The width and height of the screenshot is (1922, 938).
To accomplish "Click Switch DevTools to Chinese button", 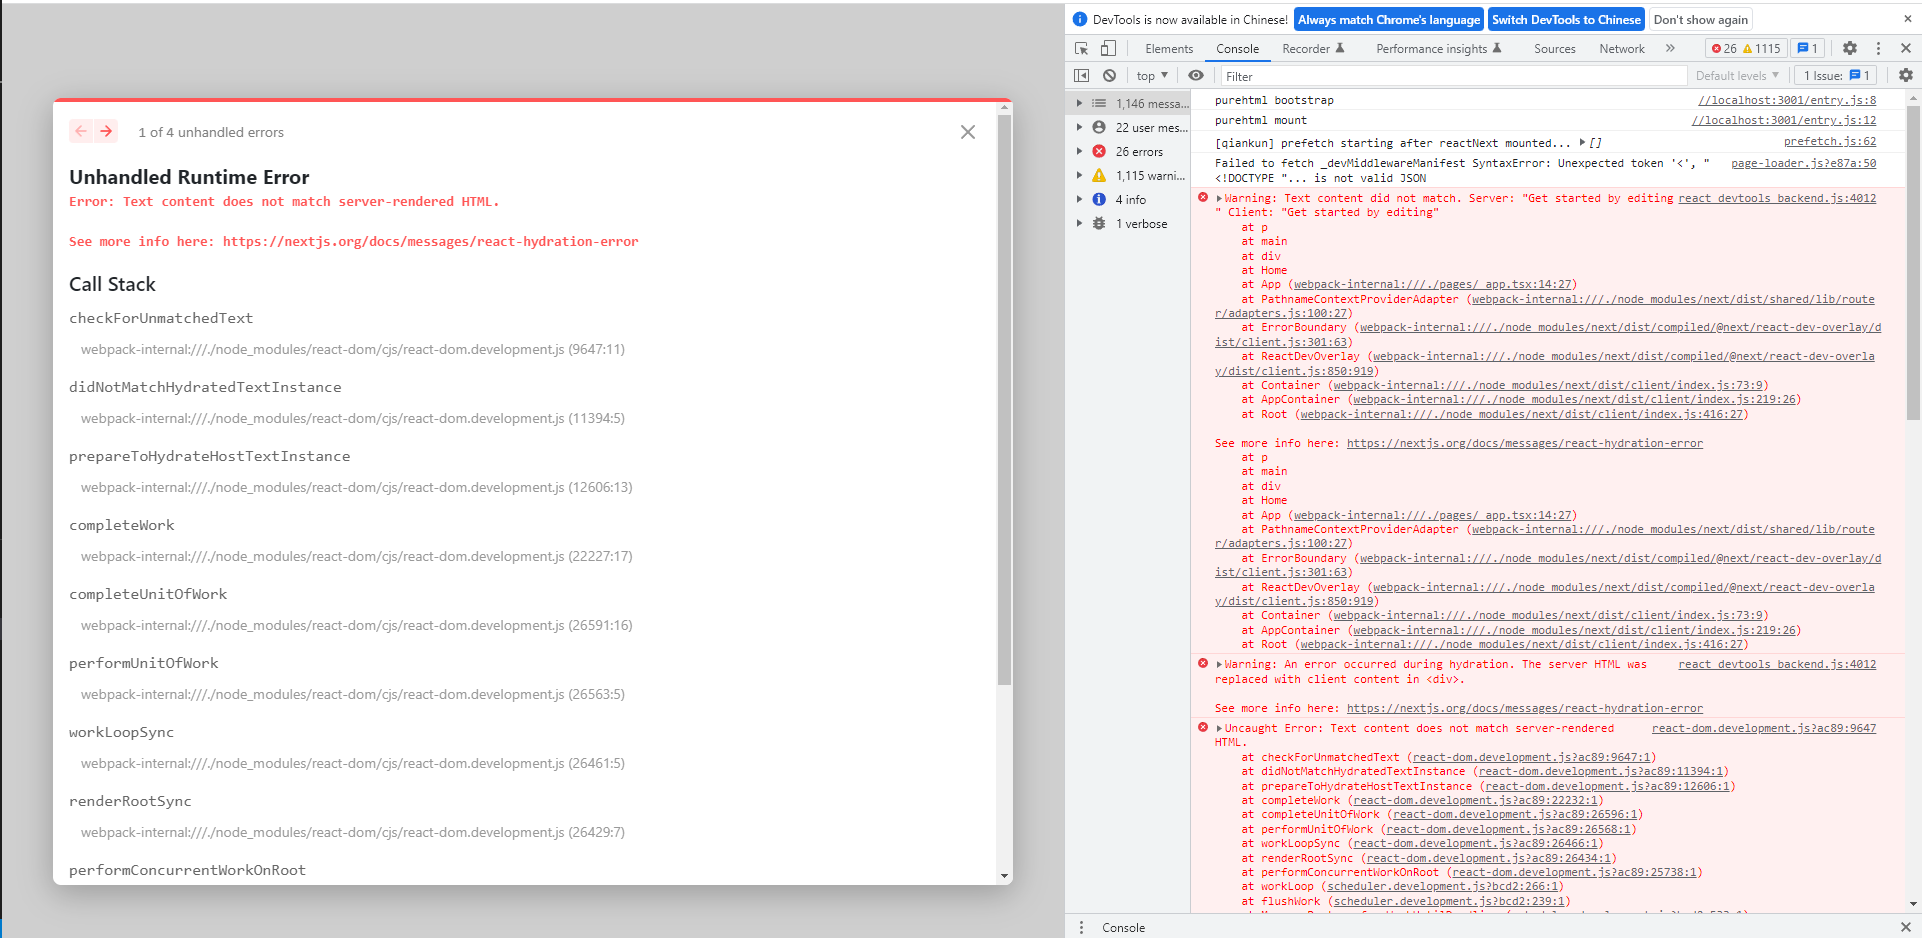I will tap(1566, 19).
